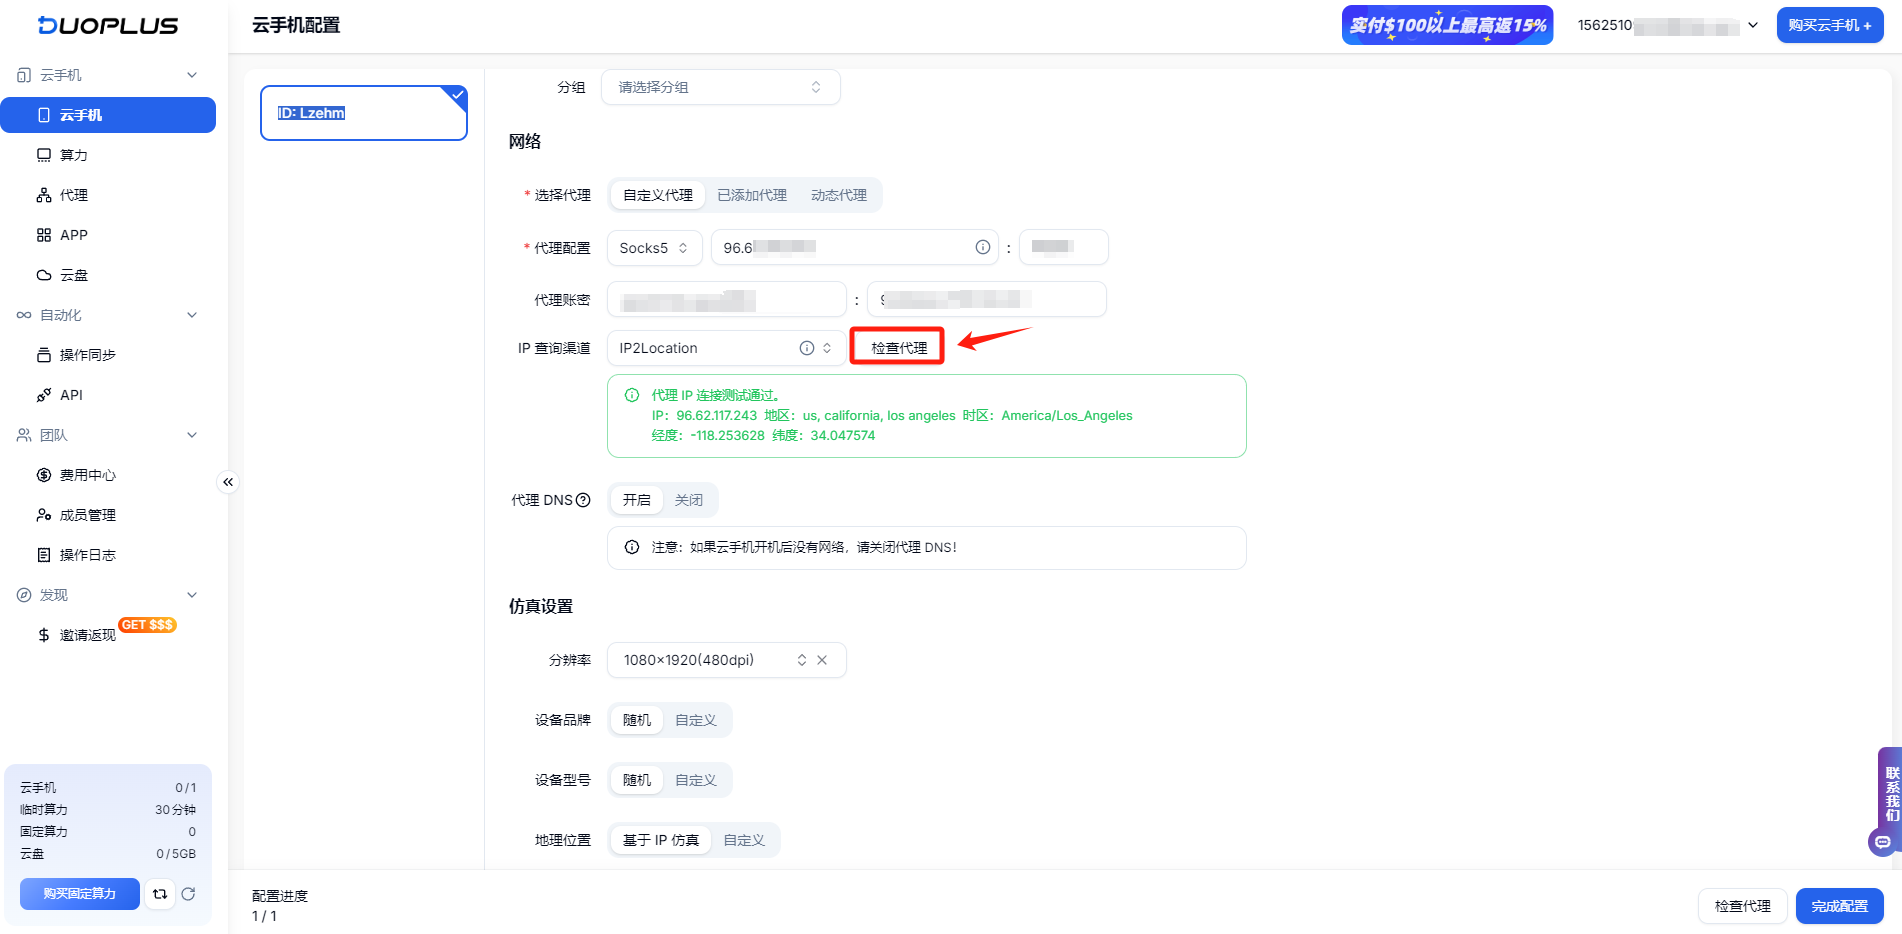Image resolution: width=1902 pixels, height=934 pixels.
Task: Click the help icon next to 代理 DNS
Action: [583, 500]
